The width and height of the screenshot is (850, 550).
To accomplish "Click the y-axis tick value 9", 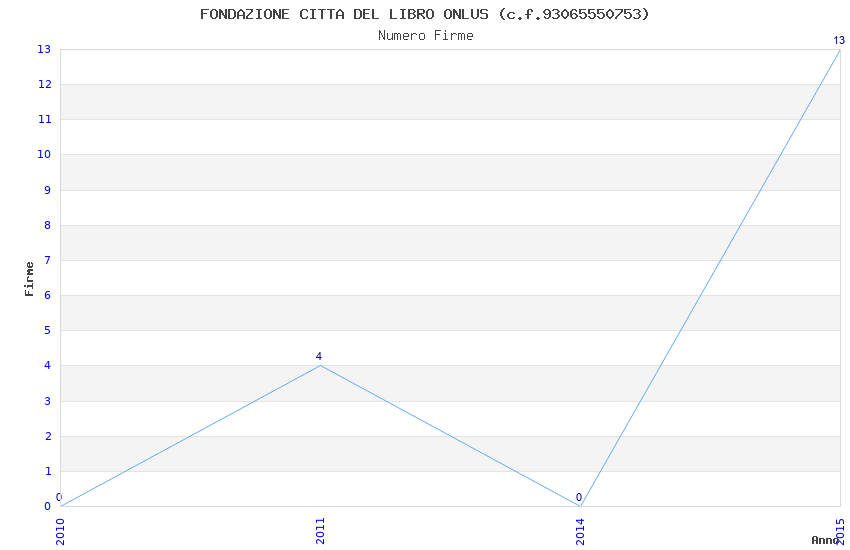I will (48, 190).
